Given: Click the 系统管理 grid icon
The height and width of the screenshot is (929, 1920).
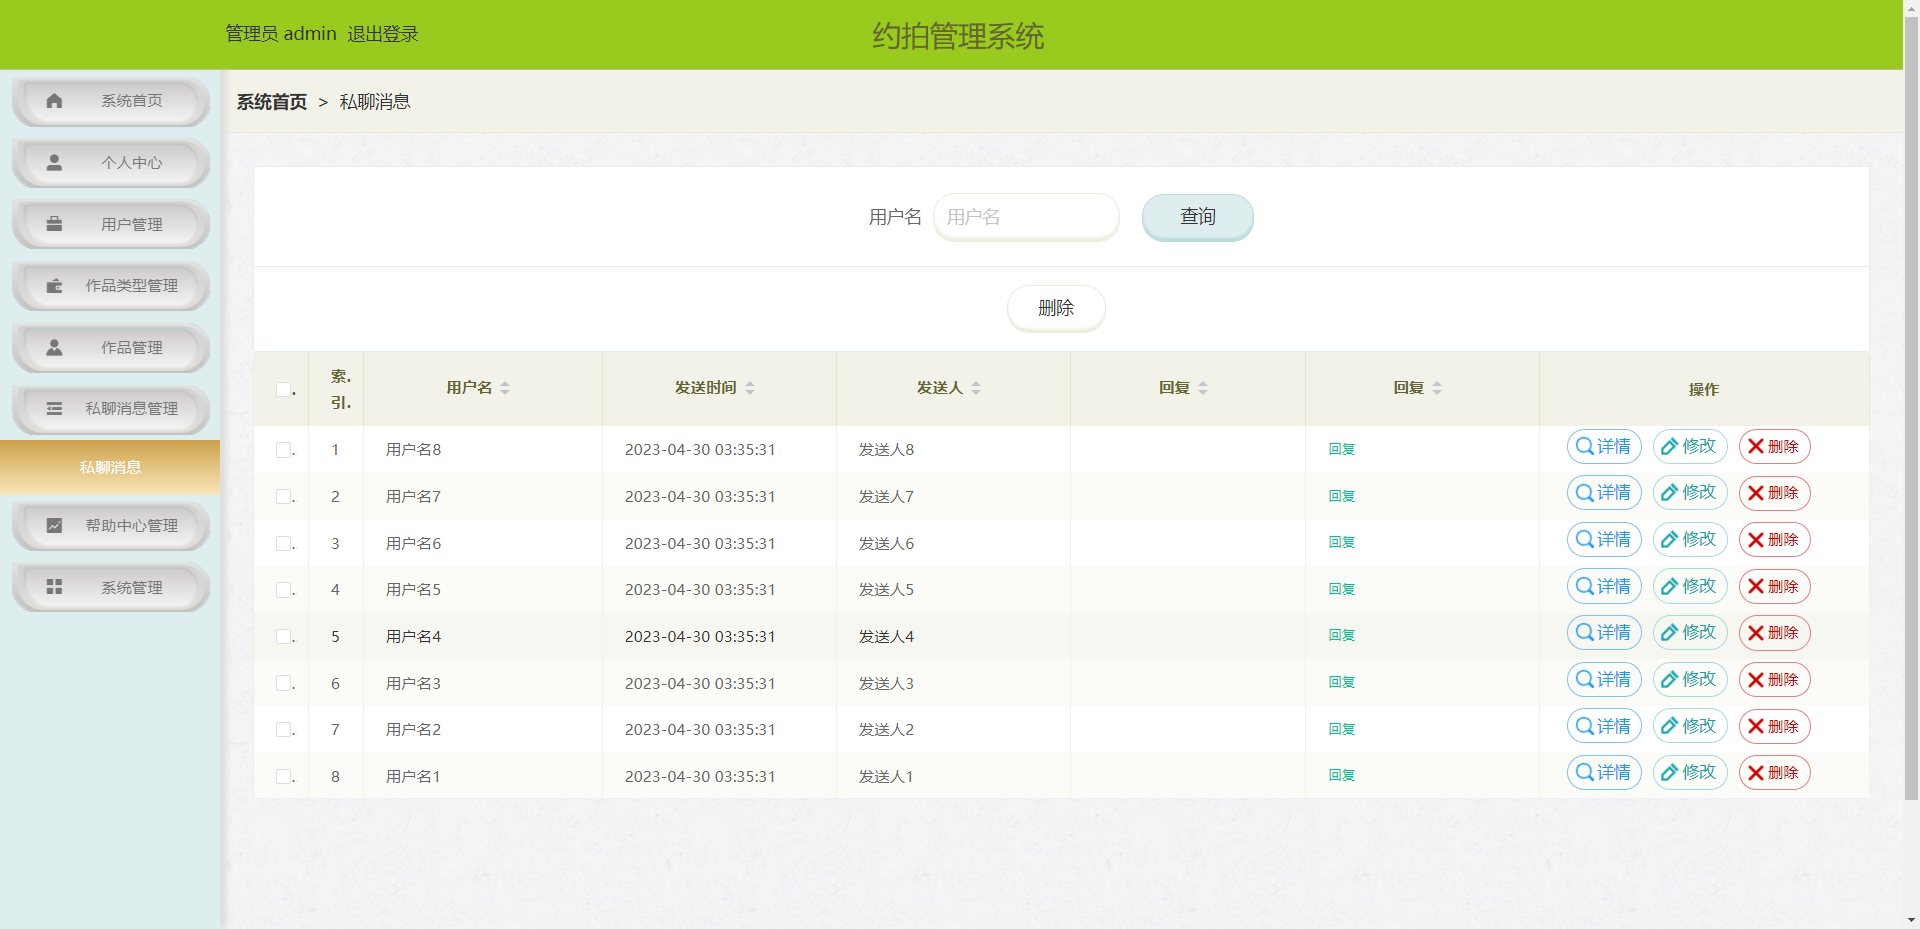Looking at the screenshot, I should point(55,587).
